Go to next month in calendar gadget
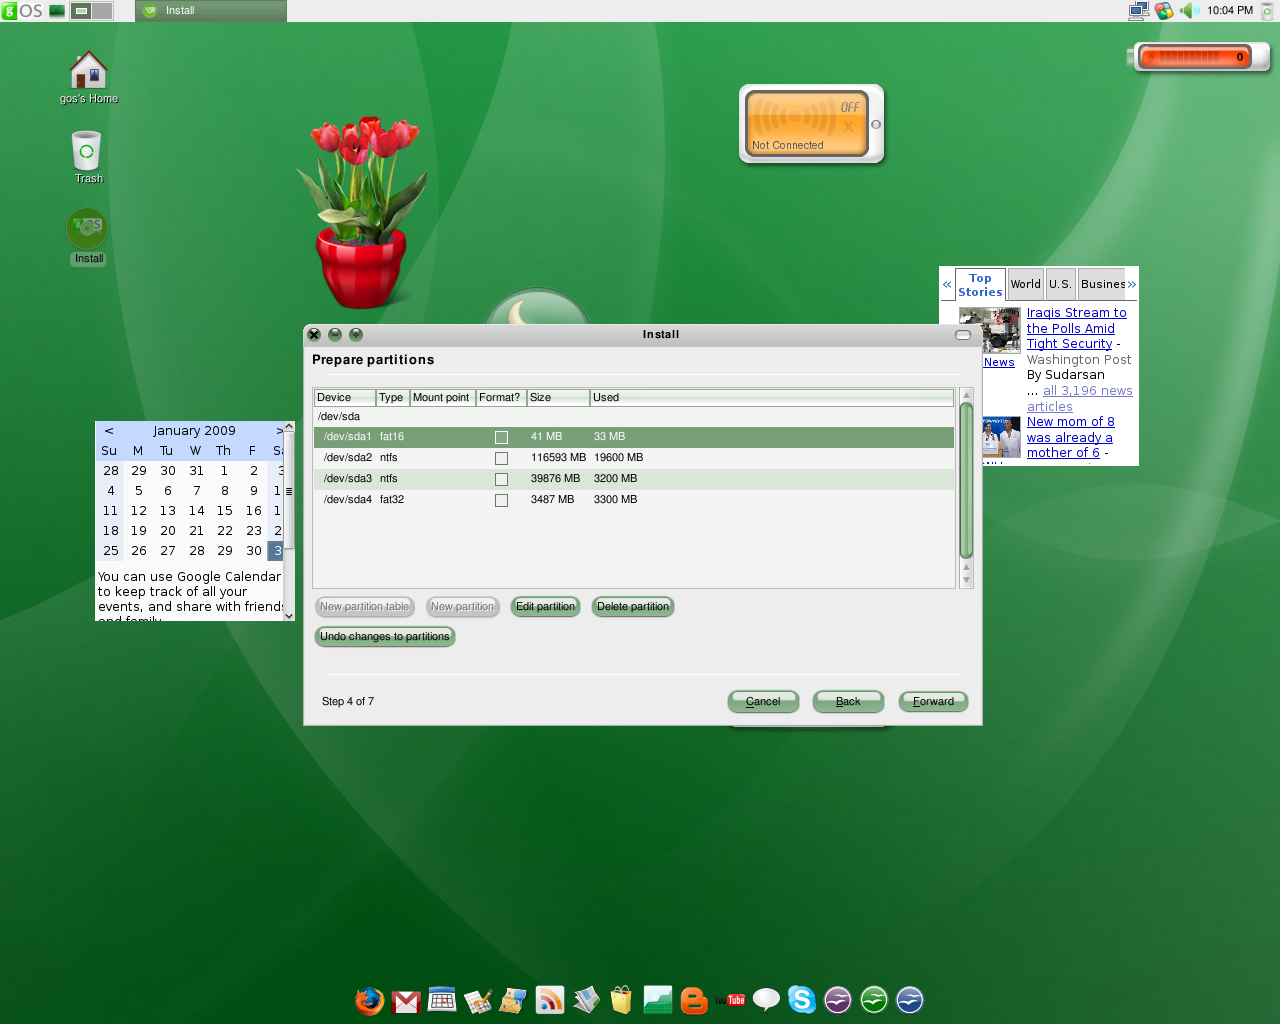This screenshot has height=1024, width=1280. click(x=279, y=431)
